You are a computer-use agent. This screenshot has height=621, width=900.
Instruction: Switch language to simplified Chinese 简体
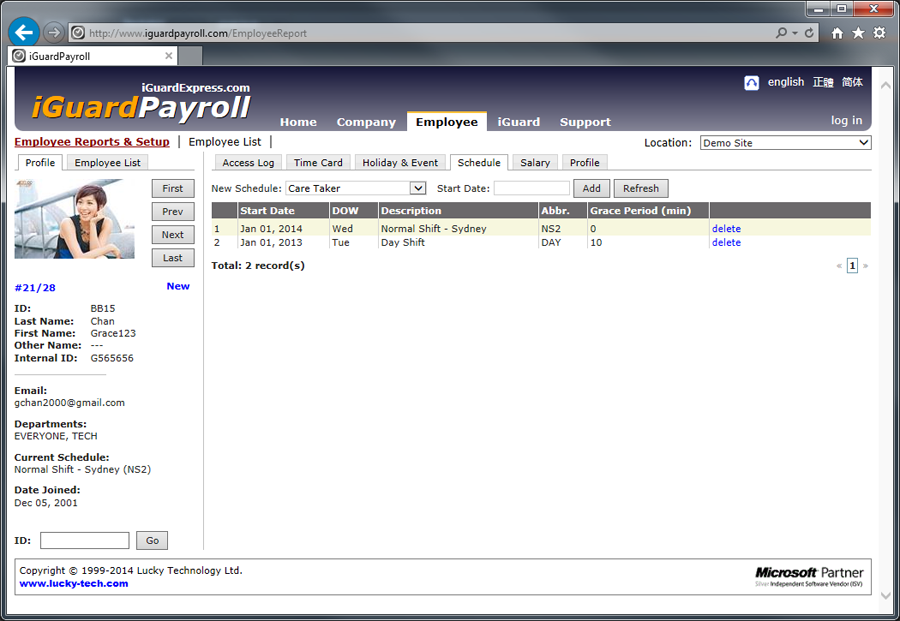(x=852, y=82)
